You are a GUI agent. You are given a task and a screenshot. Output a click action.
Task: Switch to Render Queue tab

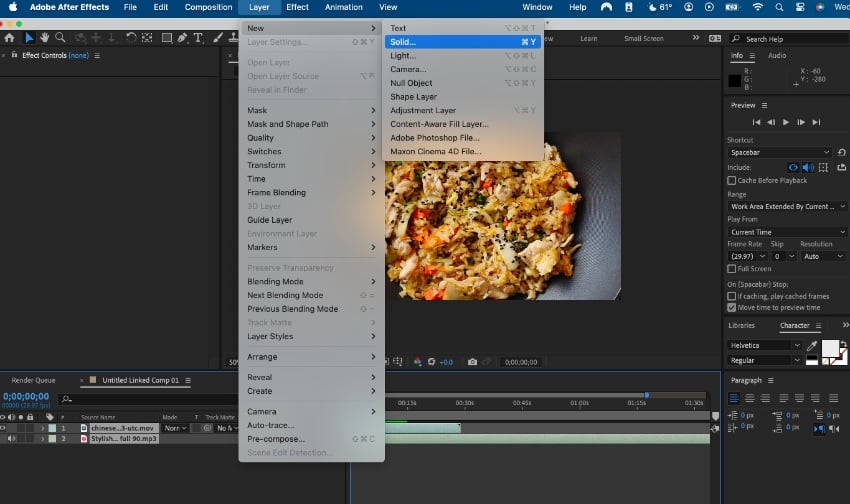tap(33, 380)
